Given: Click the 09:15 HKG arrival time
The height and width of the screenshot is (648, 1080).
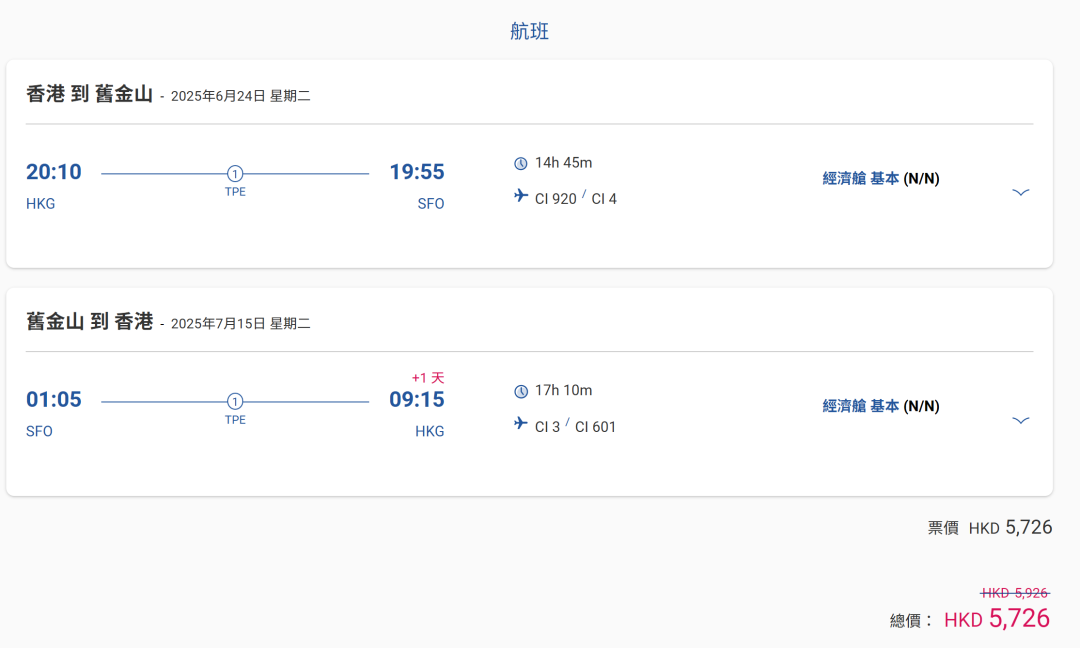Looking at the screenshot, I should click(x=416, y=400).
